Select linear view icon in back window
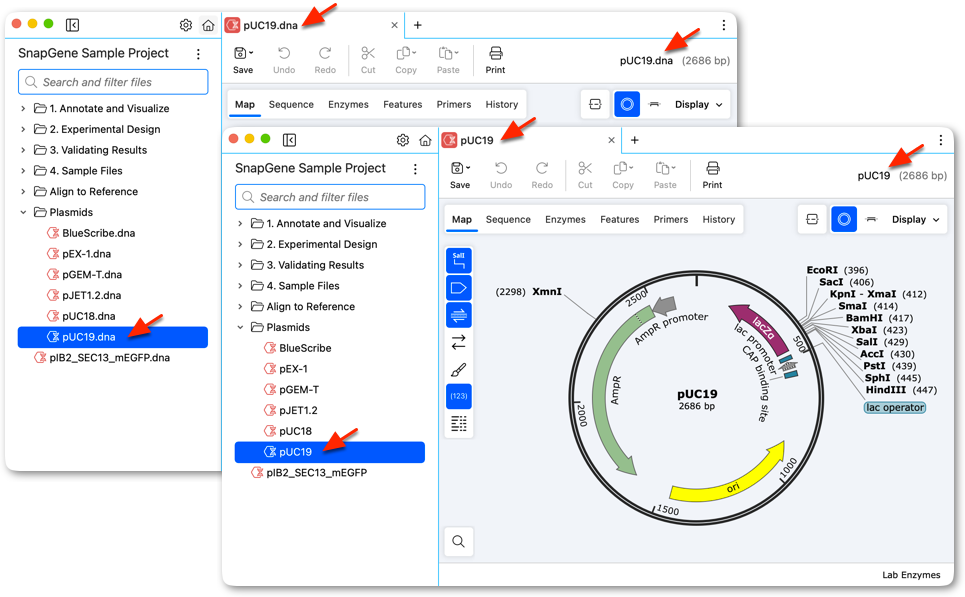This screenshot has width=965, height=597. coord(654,105)
